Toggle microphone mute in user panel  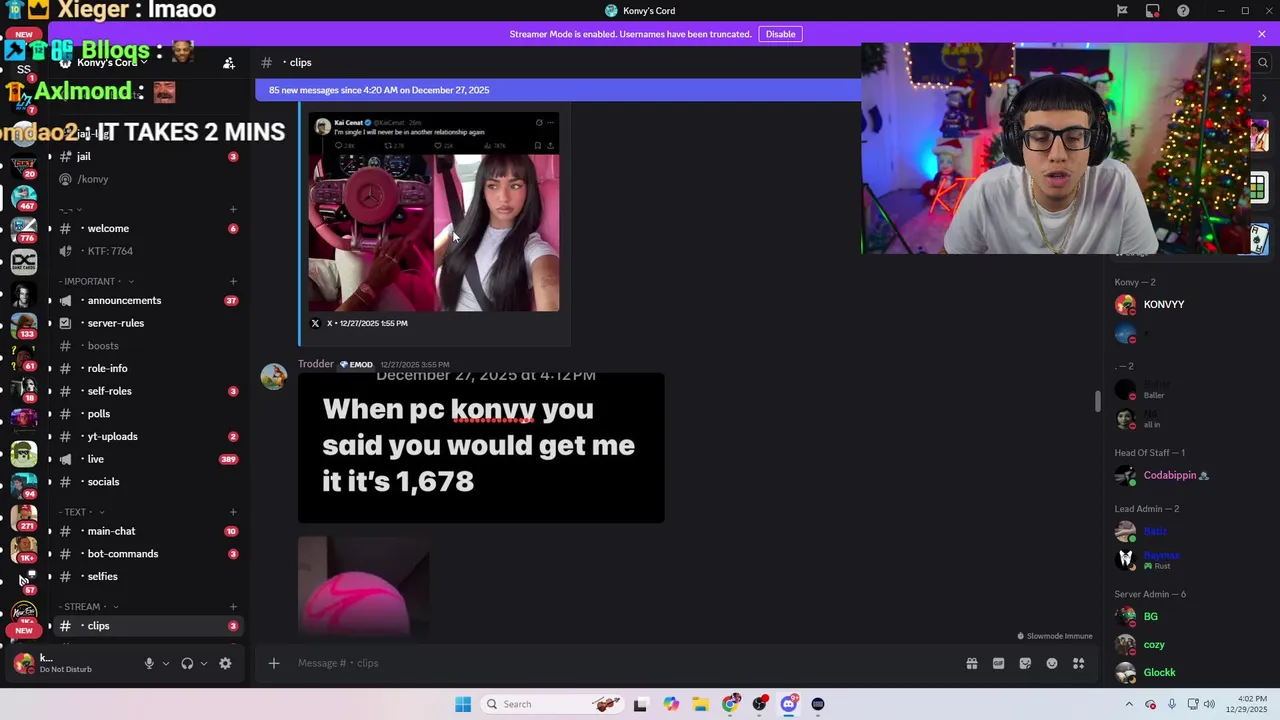pyautogui.click(x=149, y=663)
